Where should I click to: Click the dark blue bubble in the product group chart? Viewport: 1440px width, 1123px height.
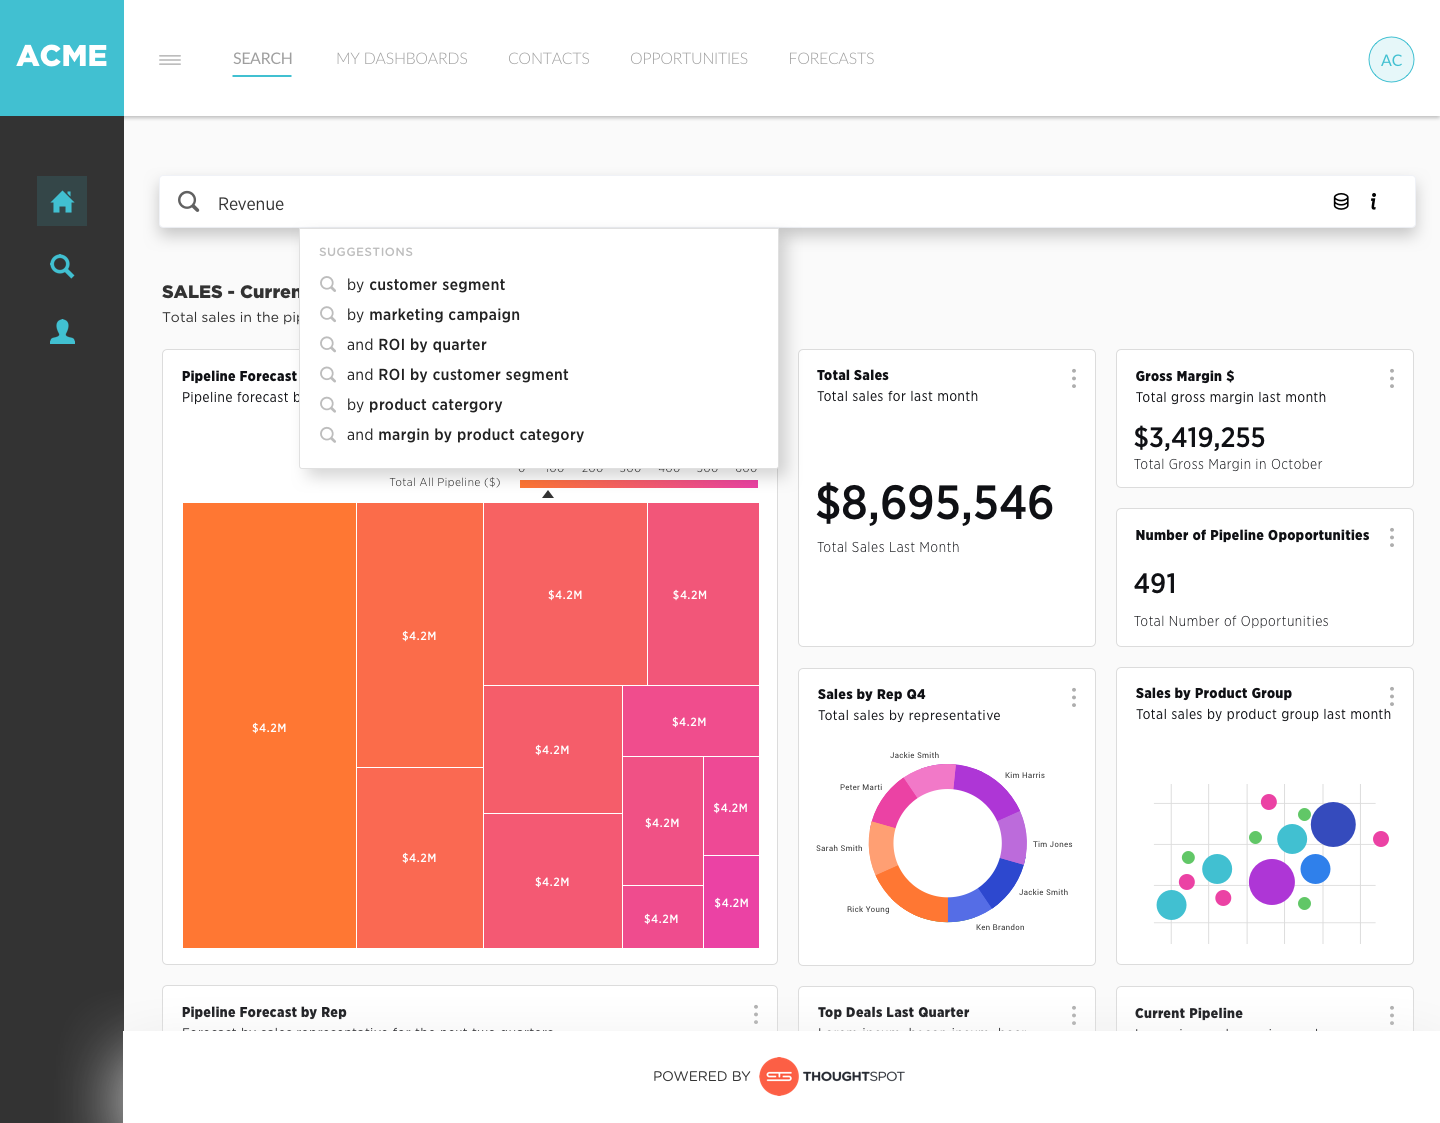pyautogui.click(x=1333, y=824)
